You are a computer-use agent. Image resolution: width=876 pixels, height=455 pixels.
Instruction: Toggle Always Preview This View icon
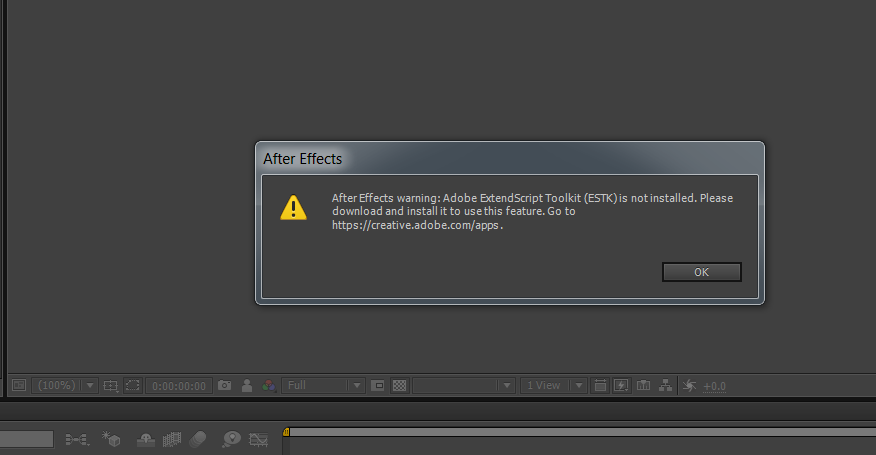19,386
